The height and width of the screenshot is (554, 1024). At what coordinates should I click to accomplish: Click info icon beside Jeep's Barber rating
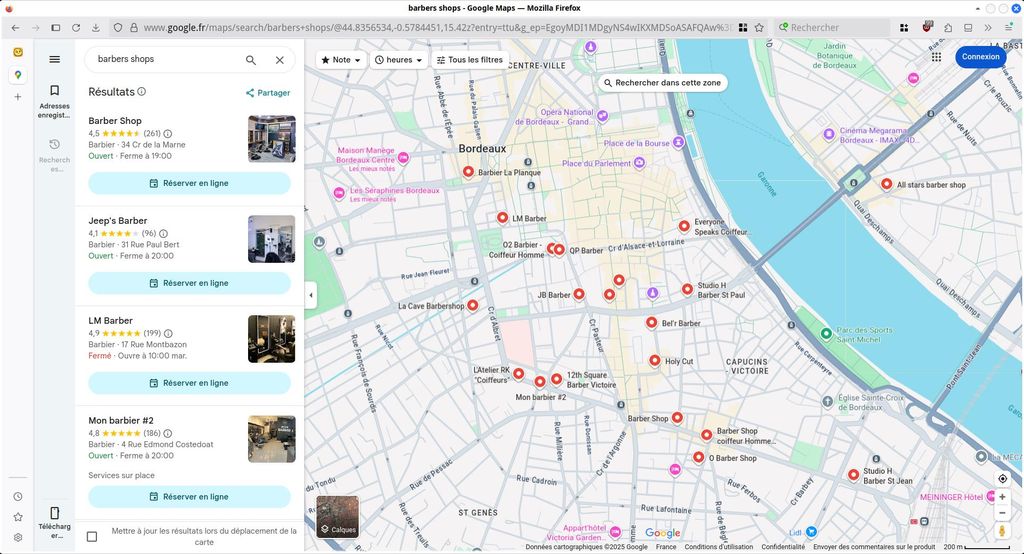point(163,233)
